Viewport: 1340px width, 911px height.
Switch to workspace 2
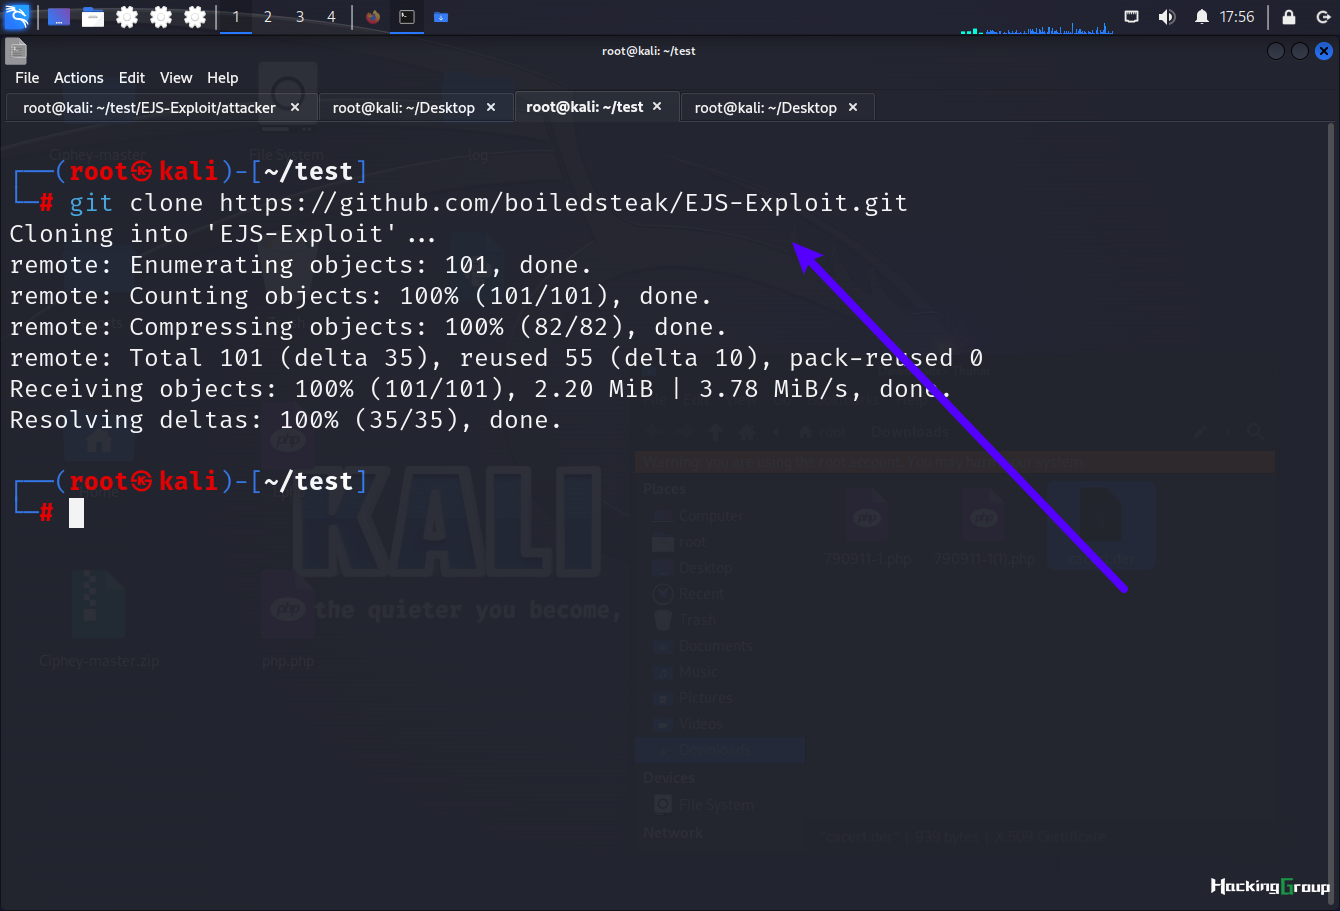[x=268, y=17]
